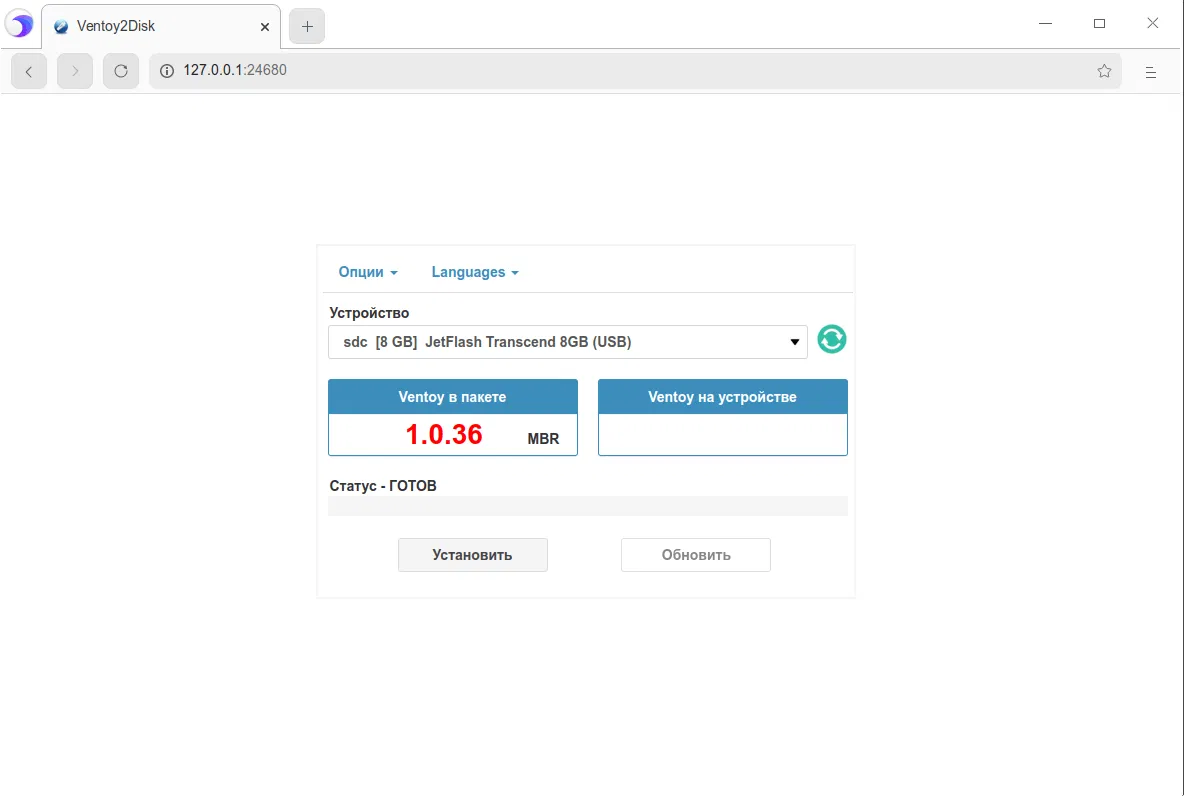Viewport: 1184px width, 796px height.
Task: Close the Ventoy2Disk tab
Action: click(264, 27)
